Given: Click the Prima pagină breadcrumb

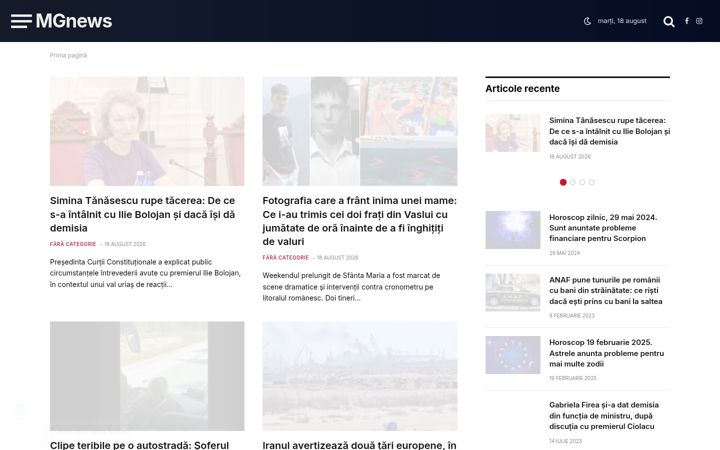Looking at the screenshot, I should pyautogui.click(x=68, y=56).
